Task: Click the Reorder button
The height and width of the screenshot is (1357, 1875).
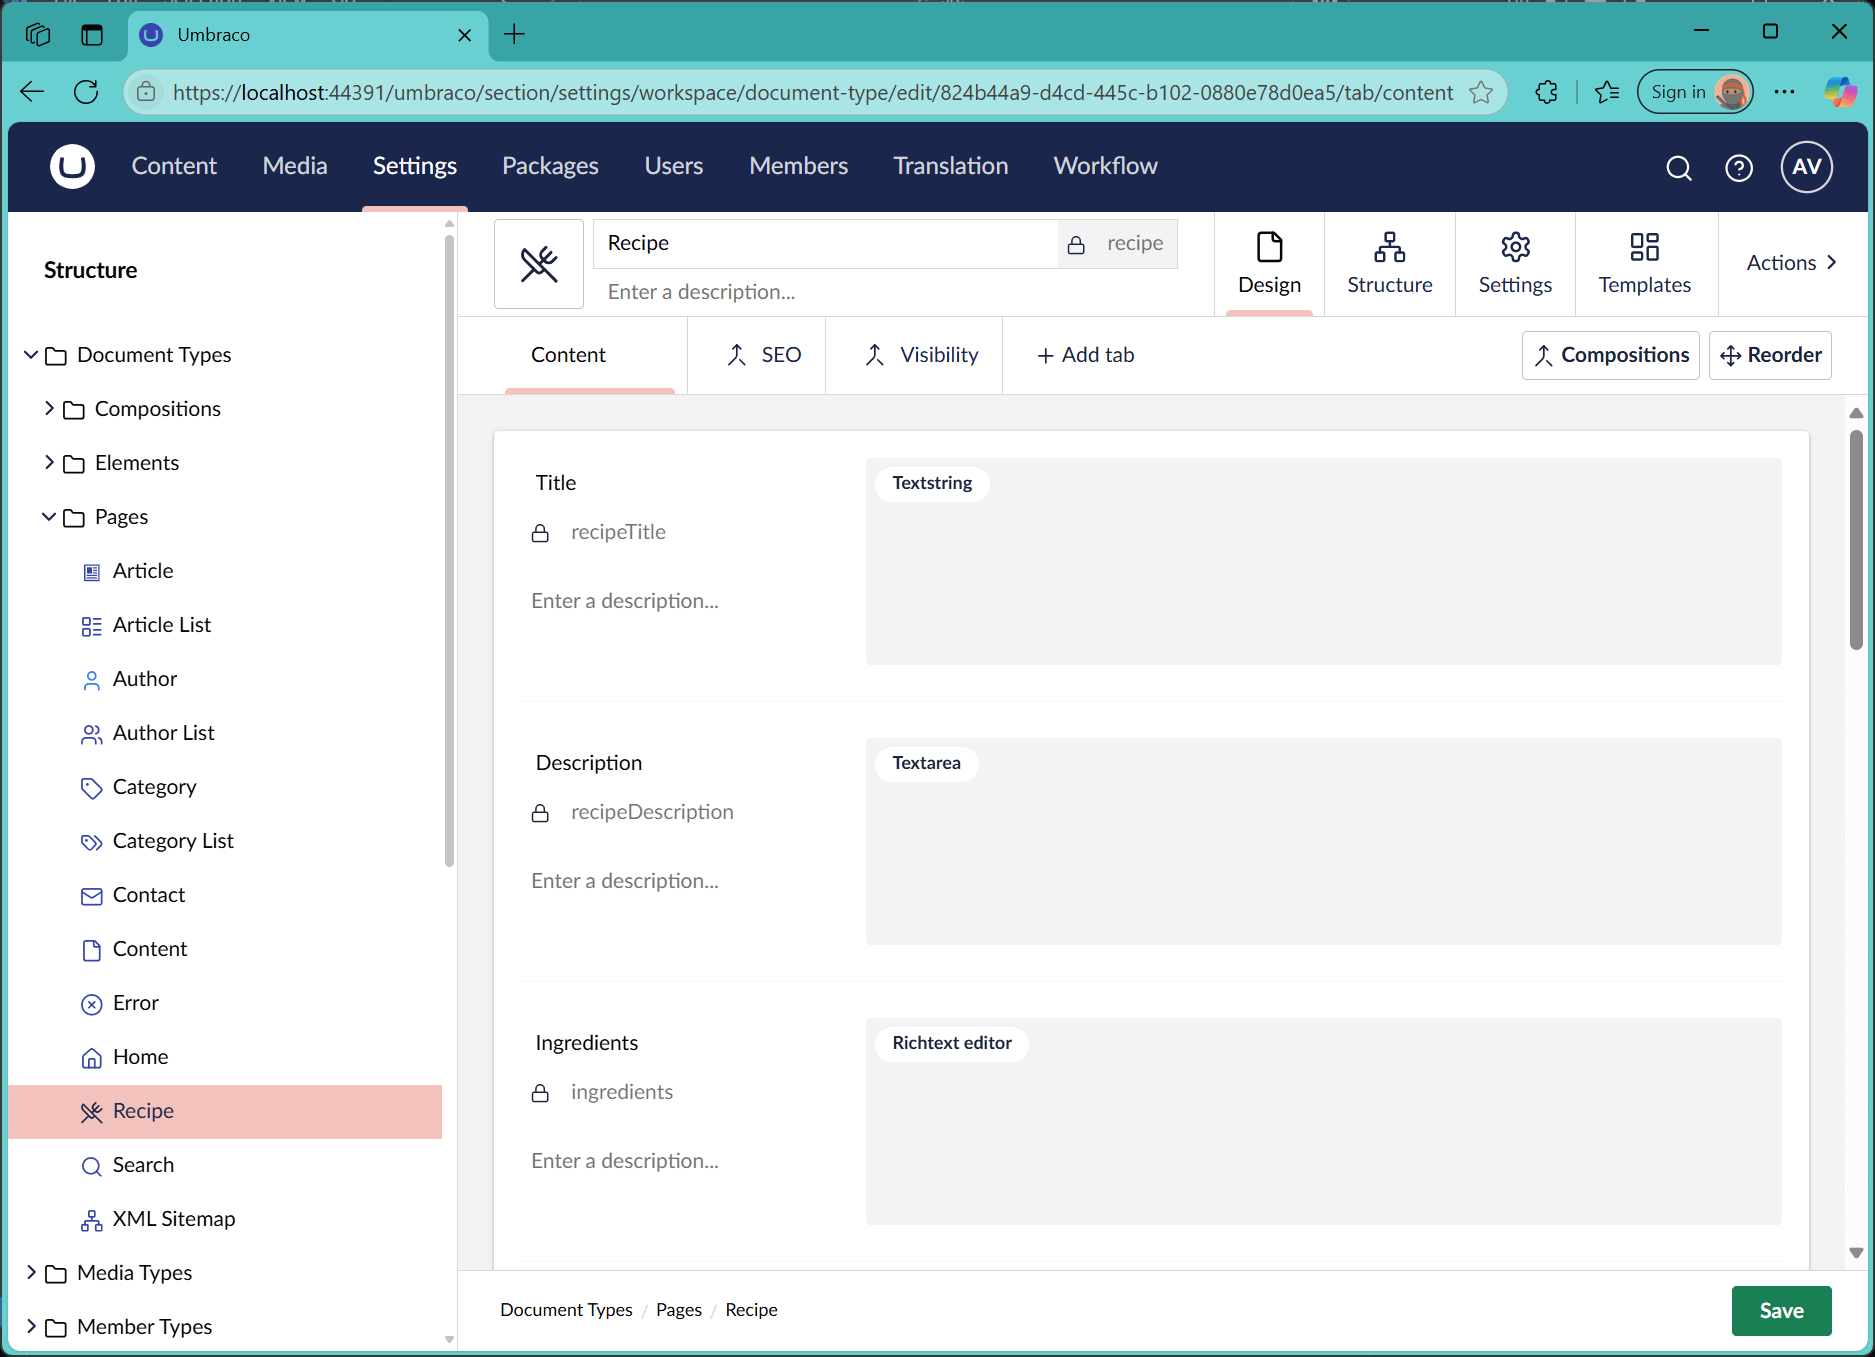Action: coord(1771,355)
